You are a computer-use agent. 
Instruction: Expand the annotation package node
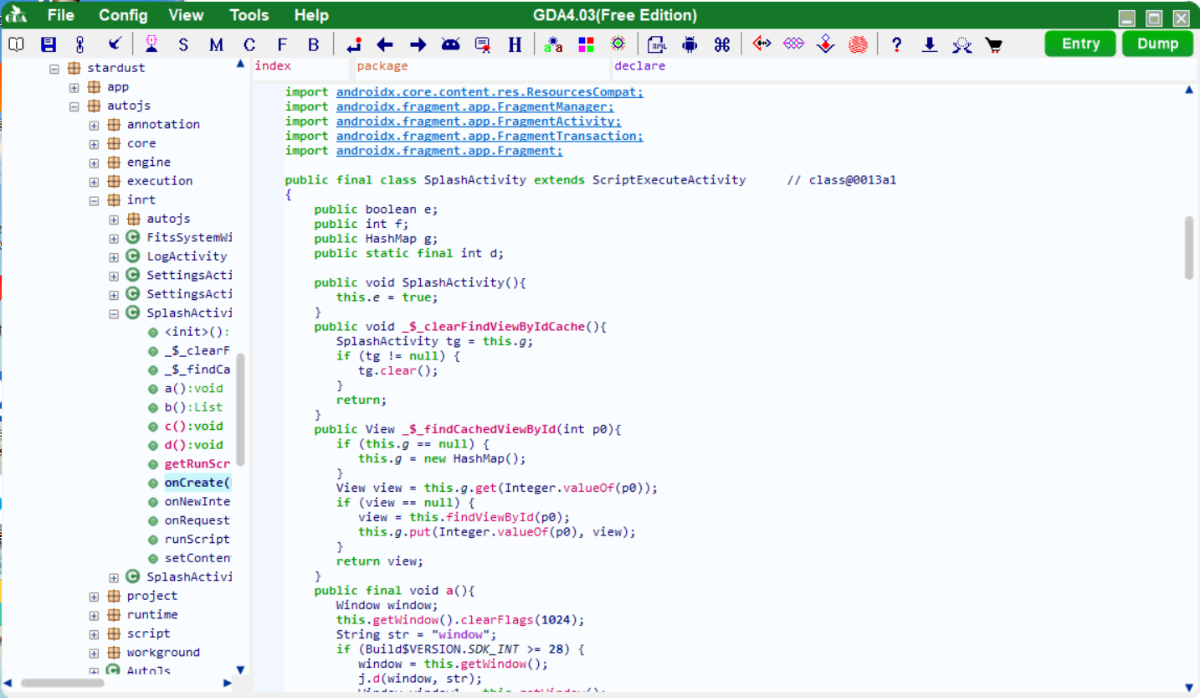pyautogui.click(x=94, y=125)
